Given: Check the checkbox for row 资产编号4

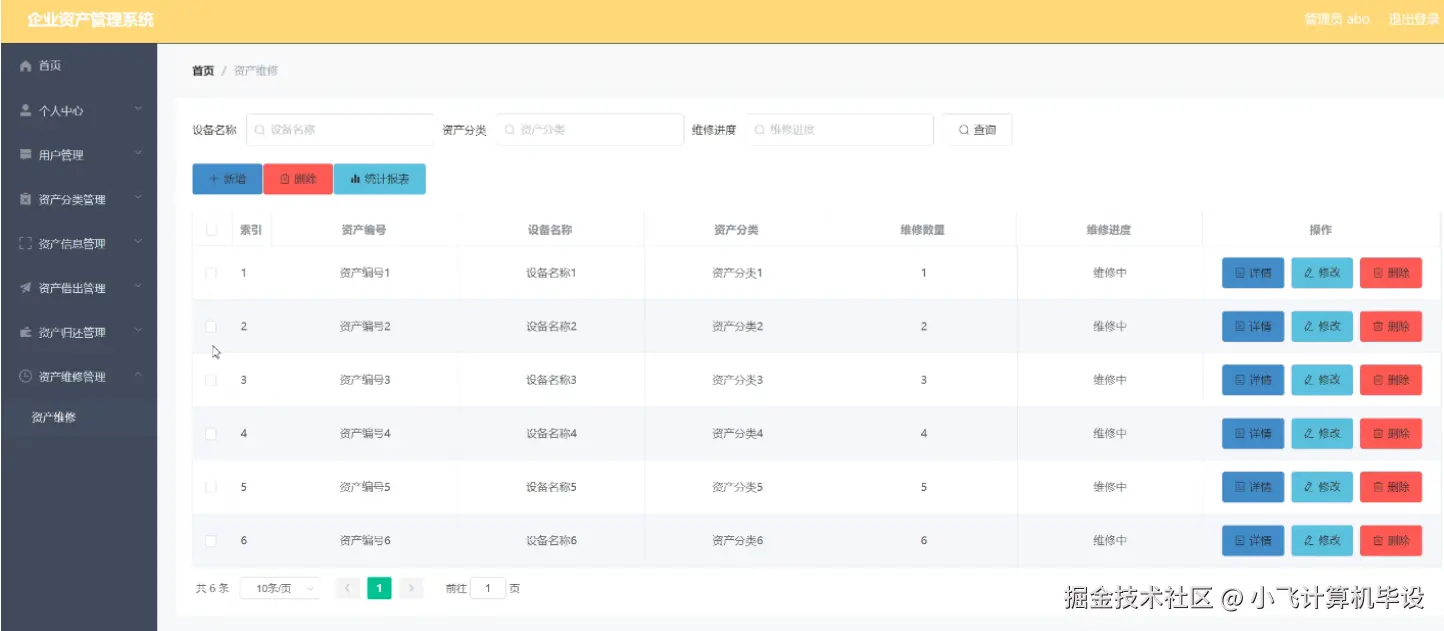Looking at the screenshot, I should [211, 434].
